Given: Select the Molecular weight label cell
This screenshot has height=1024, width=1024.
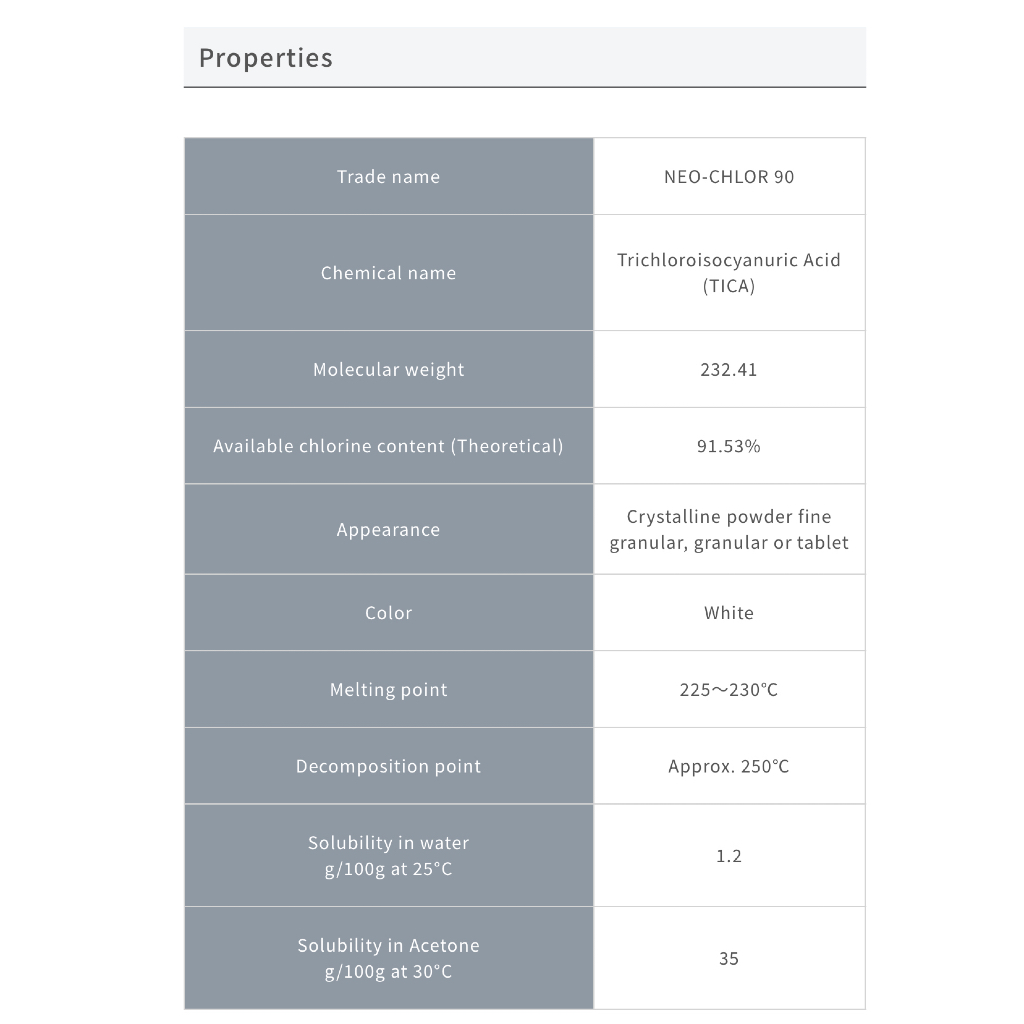Looking at the screenshot, I should pyautogui.click(x=389, y=369).
